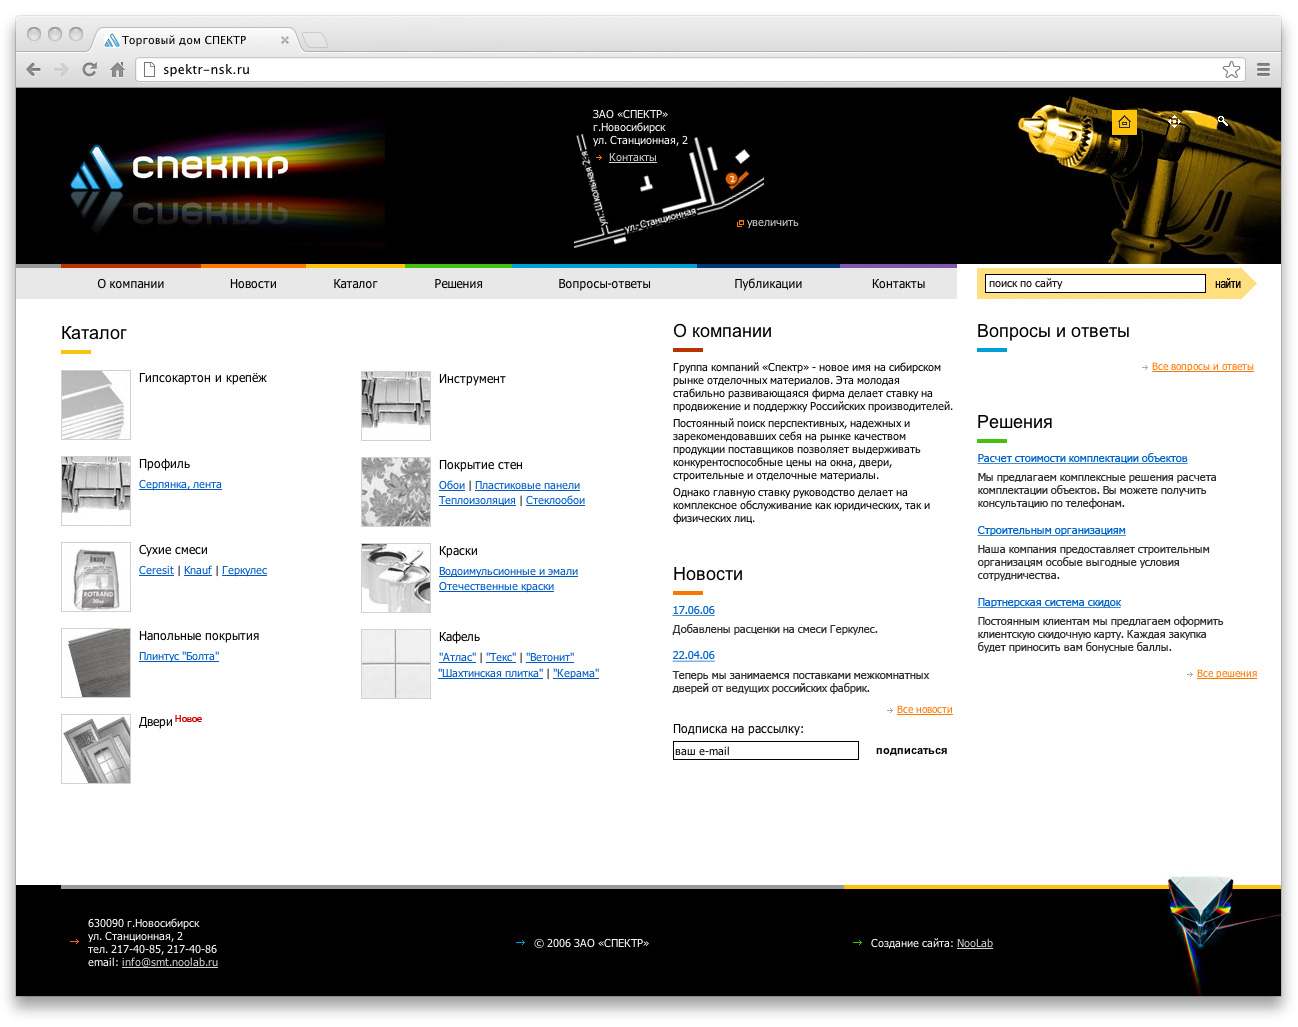Open Строительным организациям link
This screenshot has width=1298, height=1027.
point(1051,531)
